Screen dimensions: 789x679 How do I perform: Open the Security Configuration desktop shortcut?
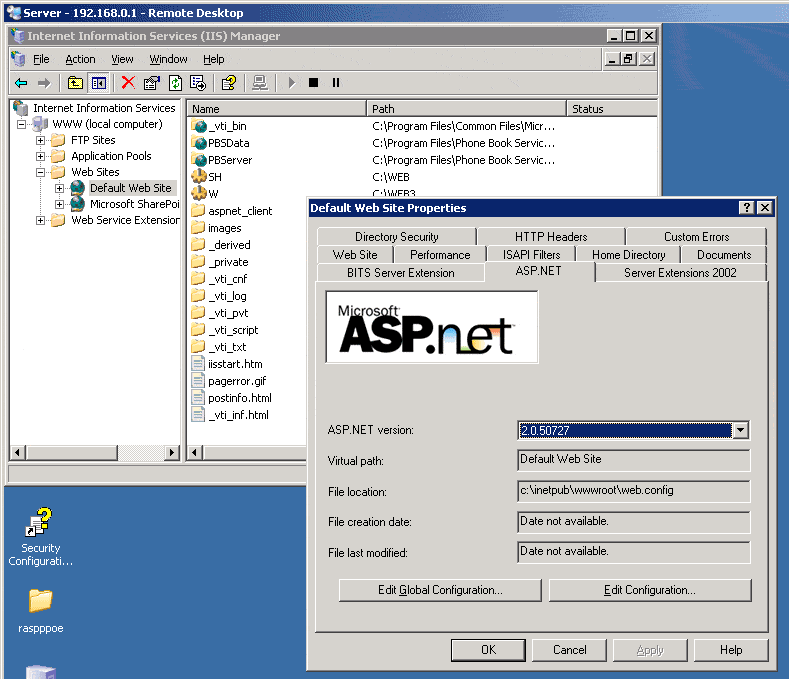tap(40, 537)
